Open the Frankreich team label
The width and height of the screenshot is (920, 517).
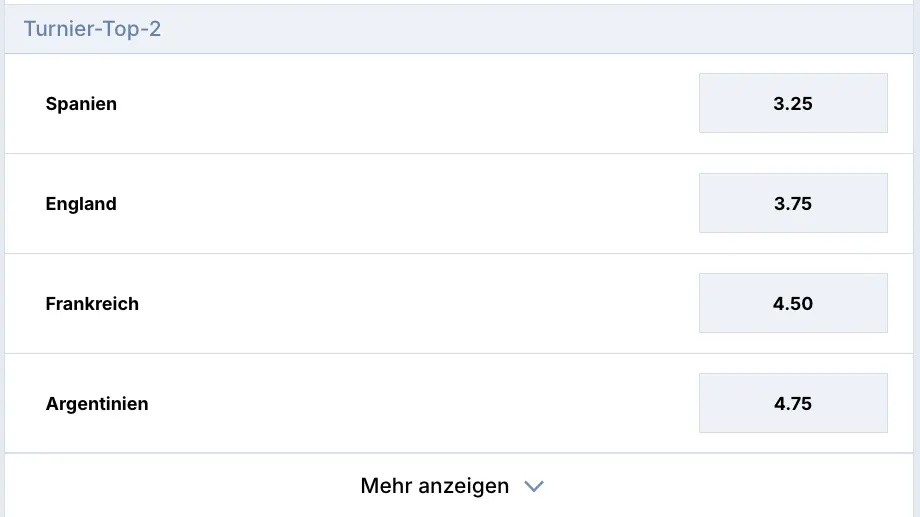click(92, 304)
